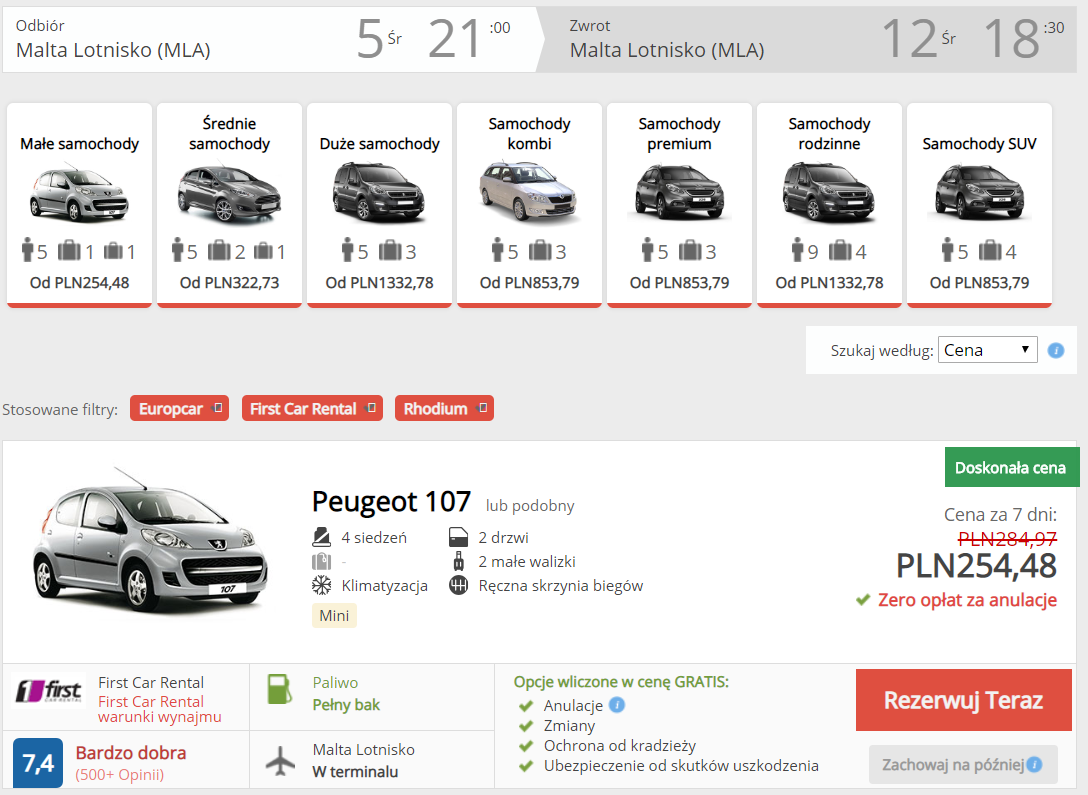
Task: Click the Rezerwuj Teraz button
Action: tap(964, 700)
